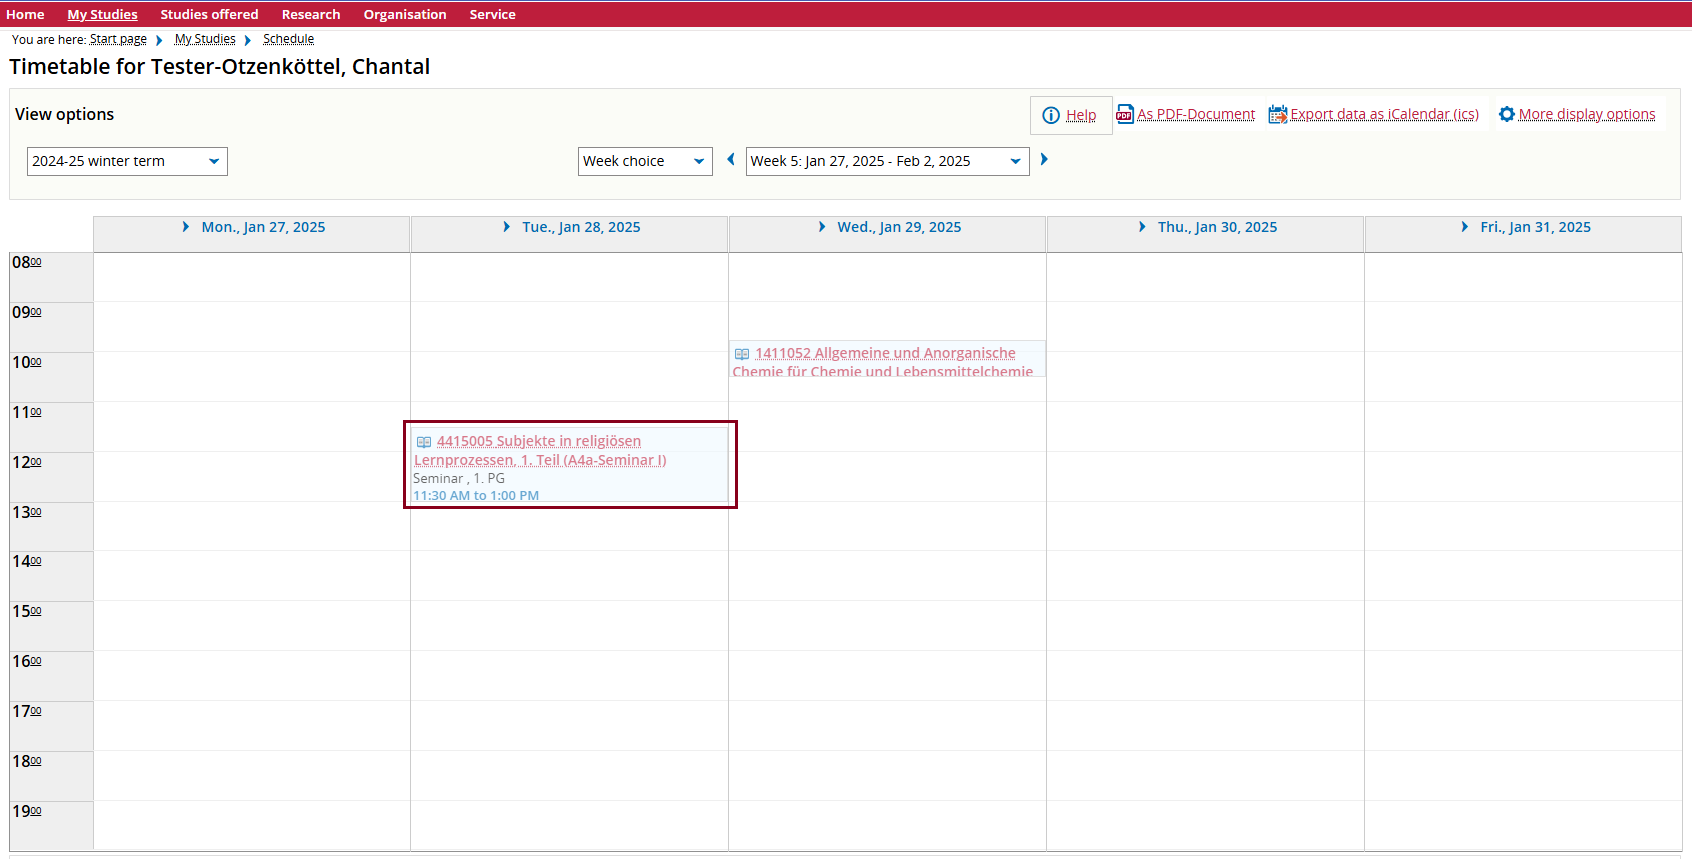Image resolution: width=1692 pixels, height=859 pixels.
Task: Open the Studies offered menu
Action: 209,14
